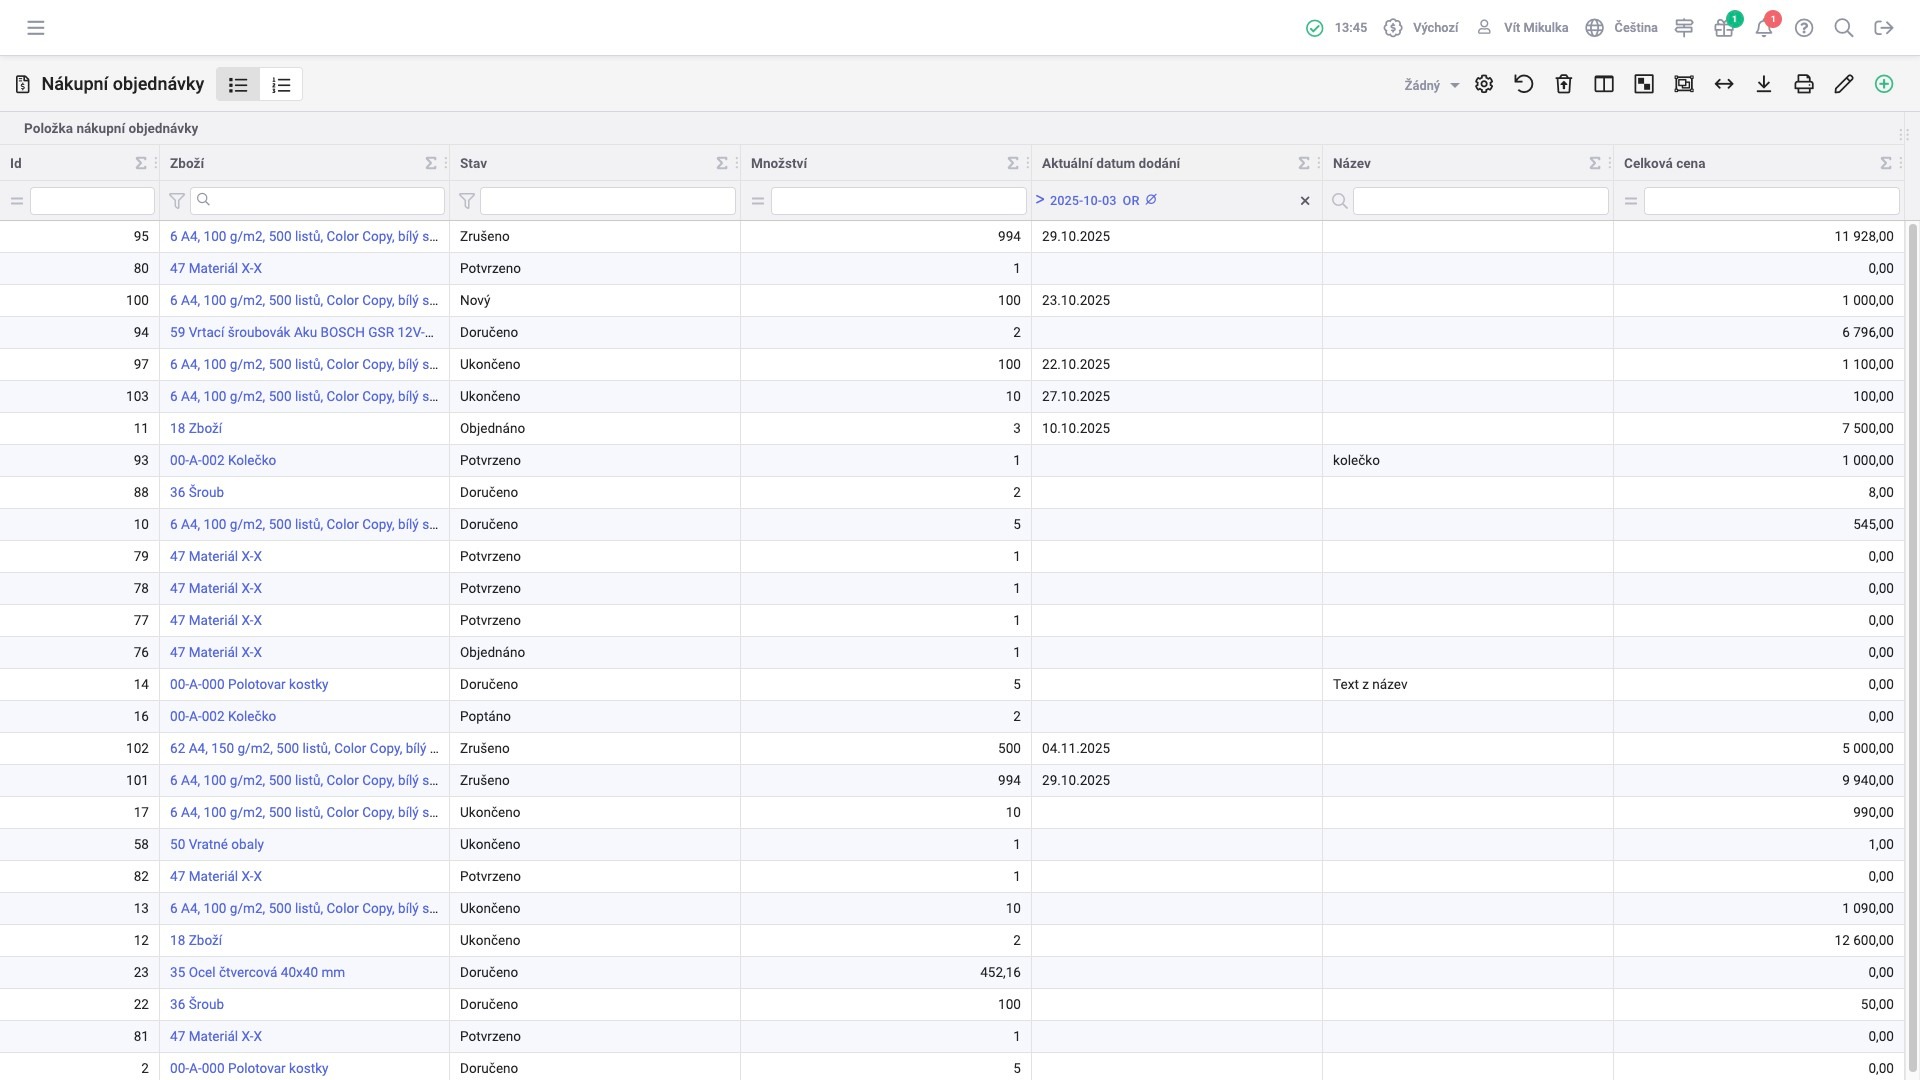Click the logout icon at top right
The image size is (1920, 1080).
click(x=1884, y=28)
